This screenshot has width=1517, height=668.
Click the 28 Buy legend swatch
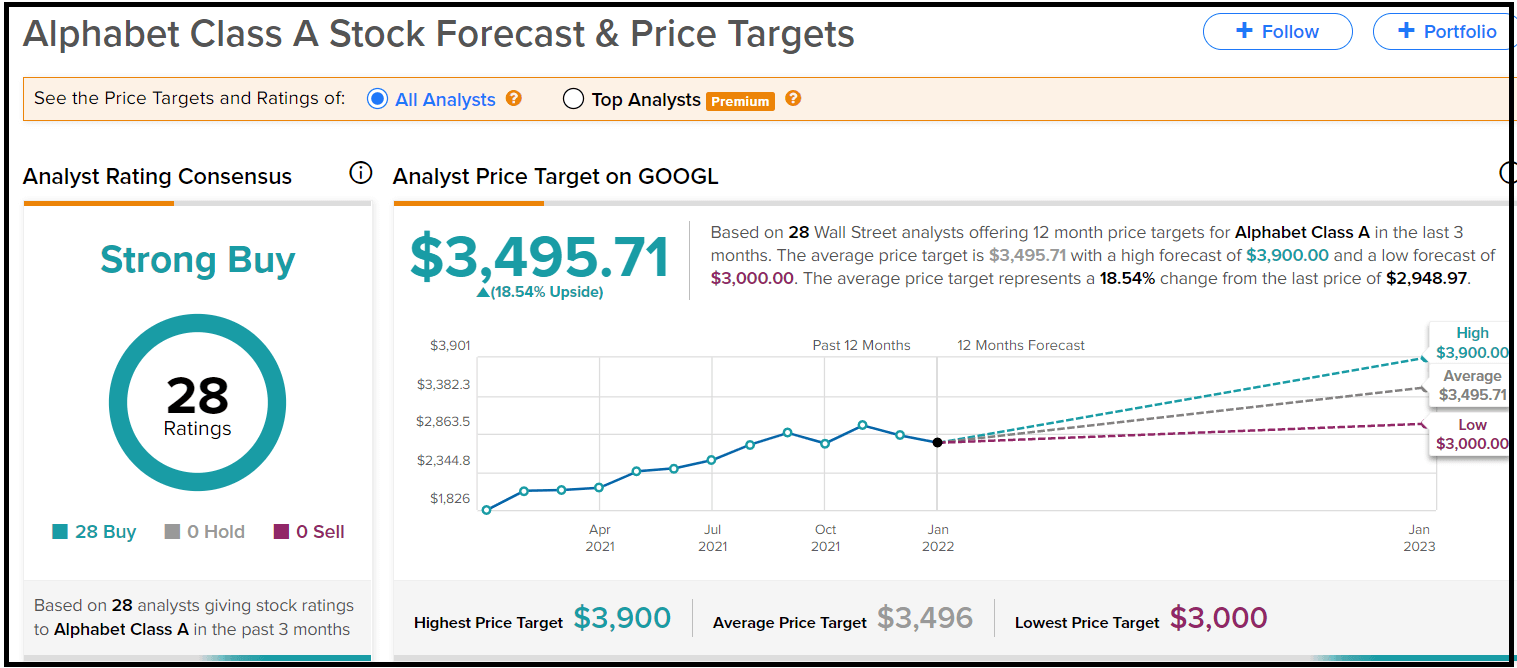point(60,532)
